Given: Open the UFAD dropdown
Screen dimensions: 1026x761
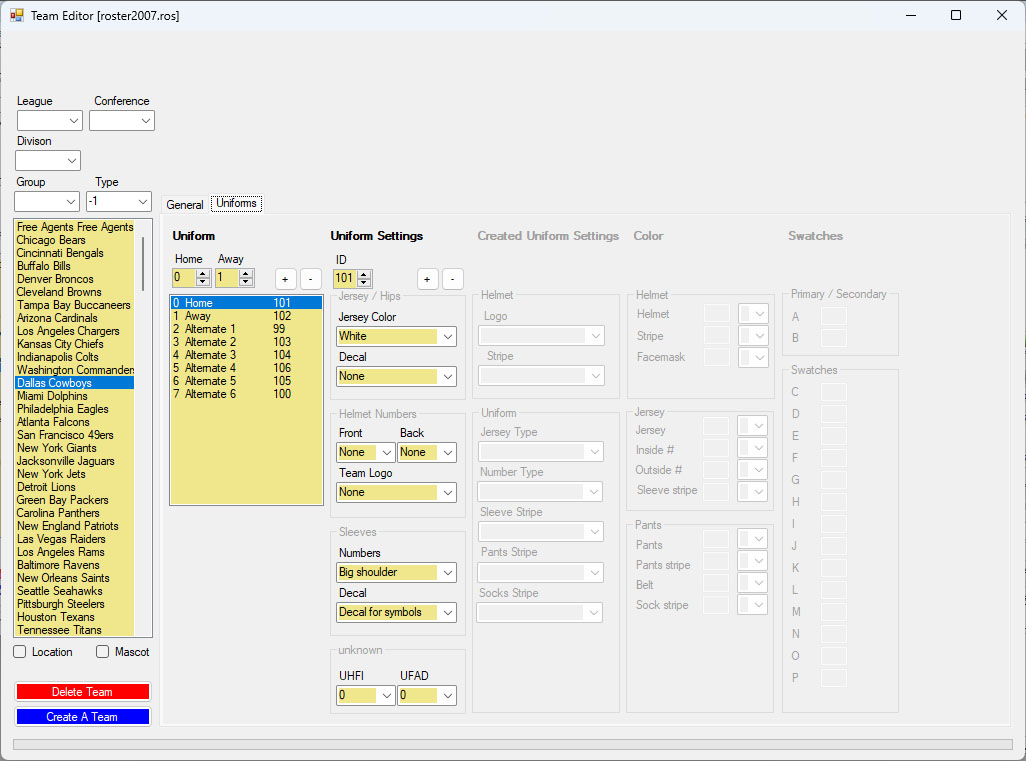Looking at the screenshot, I should coord(427,695).
